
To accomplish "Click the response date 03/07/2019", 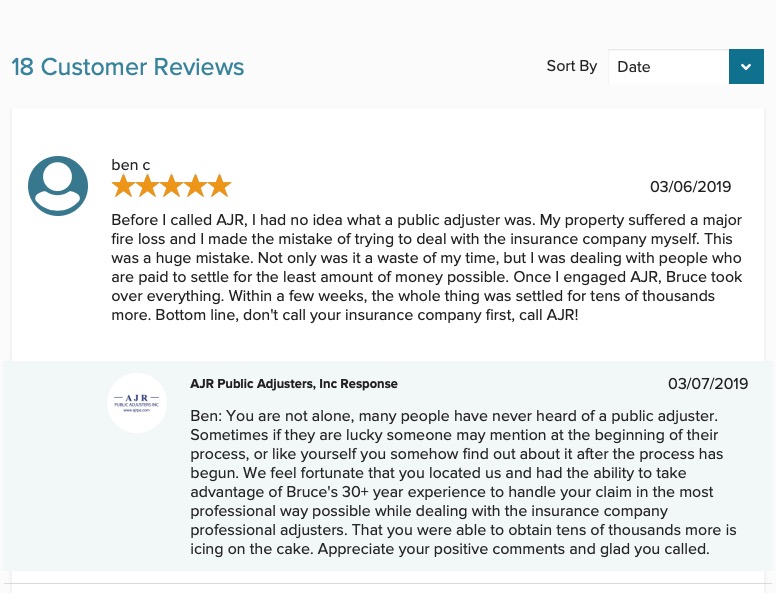I will (708, 384).
